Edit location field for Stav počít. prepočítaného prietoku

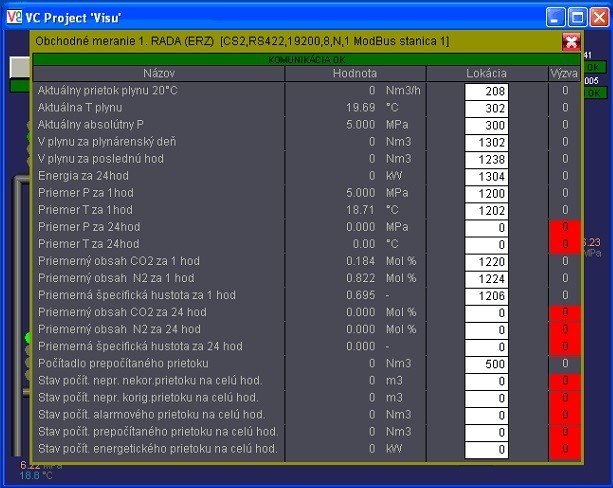pyautogui.click(x=486, y=432)
